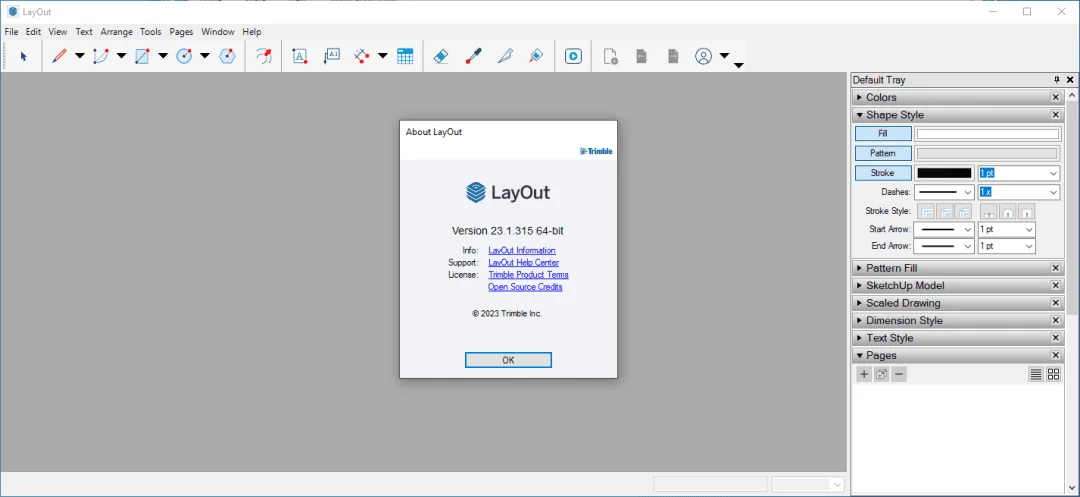Select the Rectangle tool
This screenshot has height=497, width=1080.
coord(143,56)
